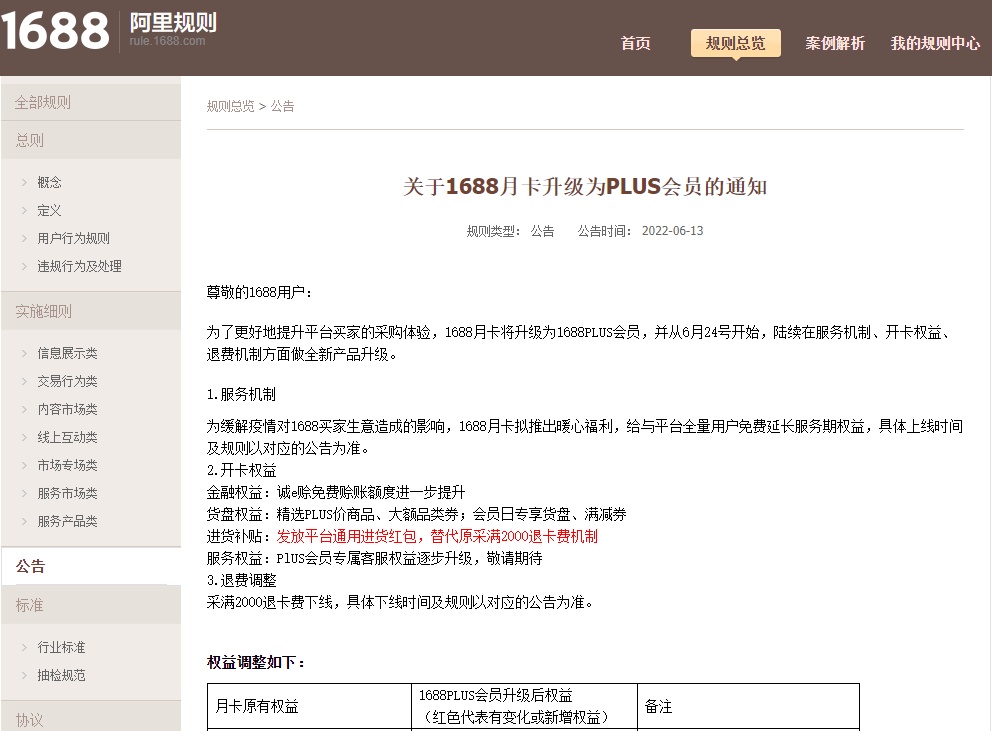Screen dimensions: 992x731
Task: Click the 规则总览 breadcrumb link
Action: point(230,106)
